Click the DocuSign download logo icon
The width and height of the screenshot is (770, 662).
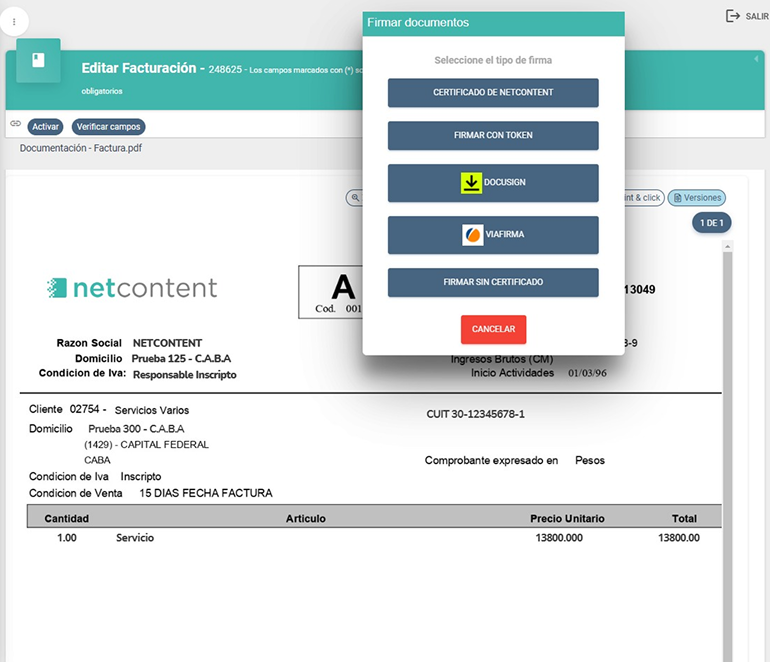[472, 183]
